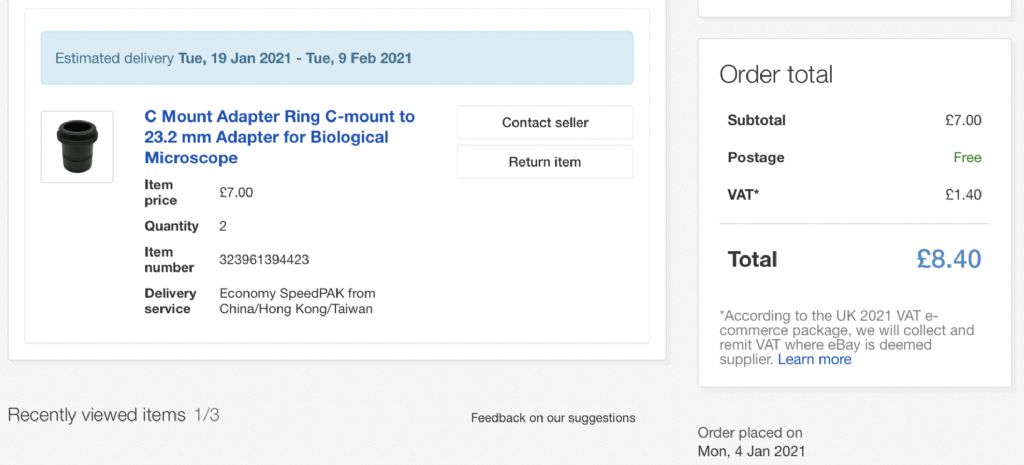Click the Order total heading
Screen dimensions: 1024x465
click(776, 74)
